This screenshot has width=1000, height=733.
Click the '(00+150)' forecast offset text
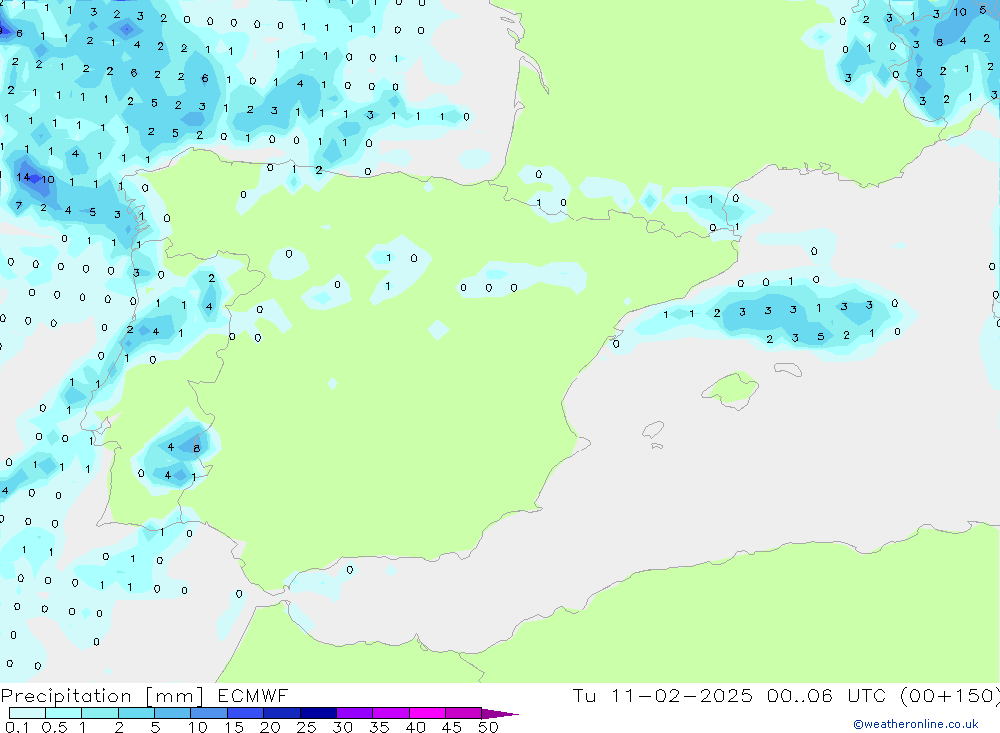point(950,696)
